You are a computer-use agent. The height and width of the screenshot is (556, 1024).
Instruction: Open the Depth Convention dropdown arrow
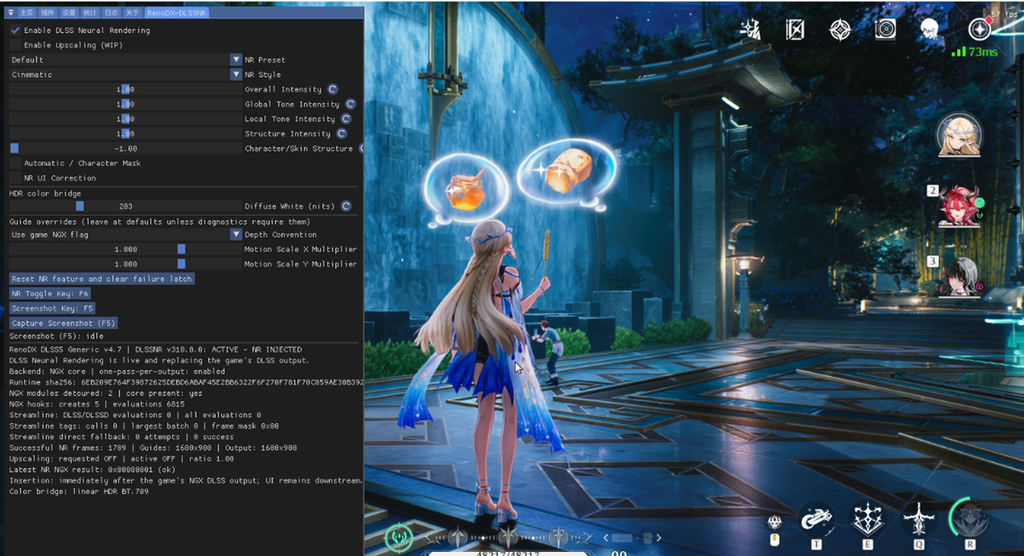(x=236, y=234)
